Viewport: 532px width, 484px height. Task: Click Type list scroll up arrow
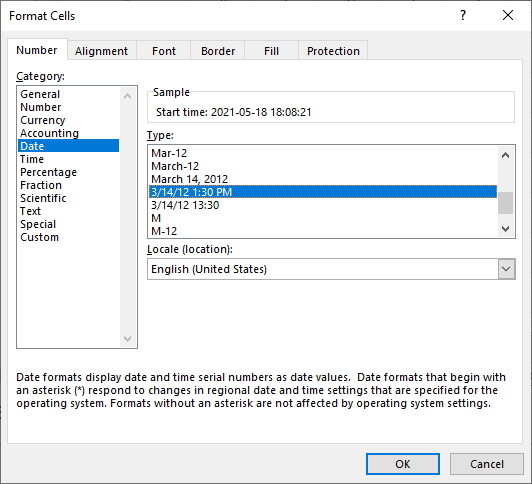(x=505, y=156)
